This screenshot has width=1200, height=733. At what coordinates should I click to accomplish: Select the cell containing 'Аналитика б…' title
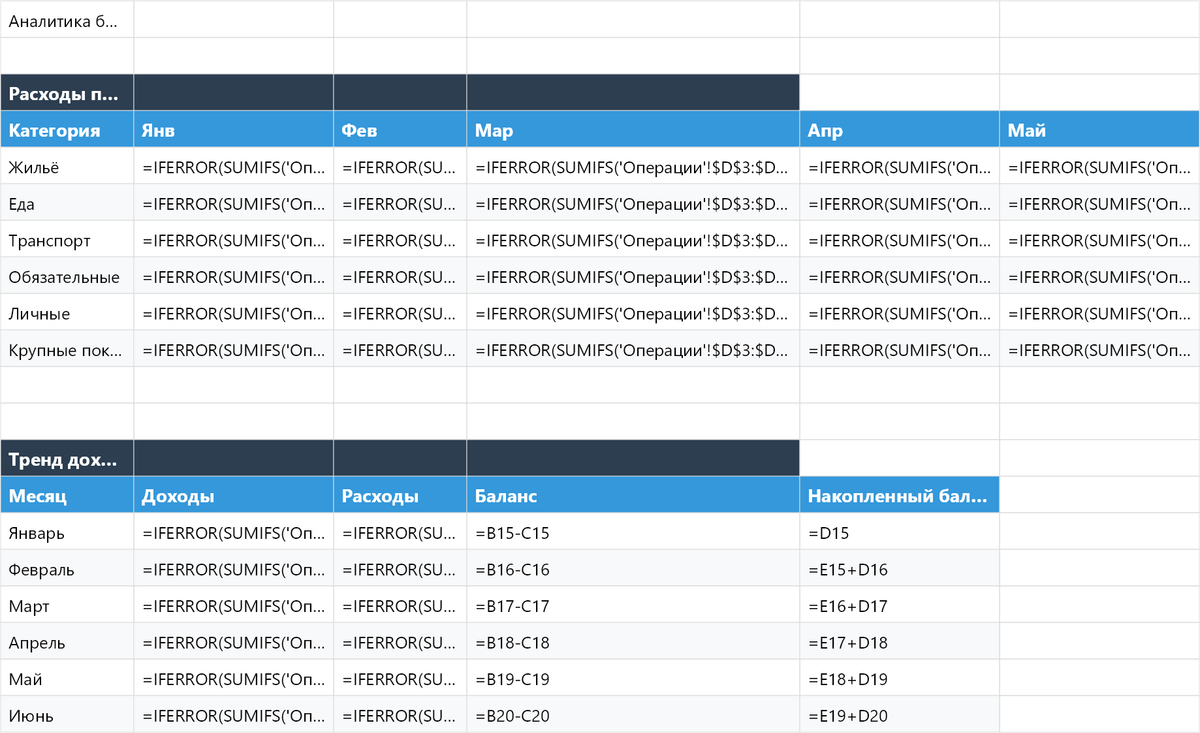[66, 18]
